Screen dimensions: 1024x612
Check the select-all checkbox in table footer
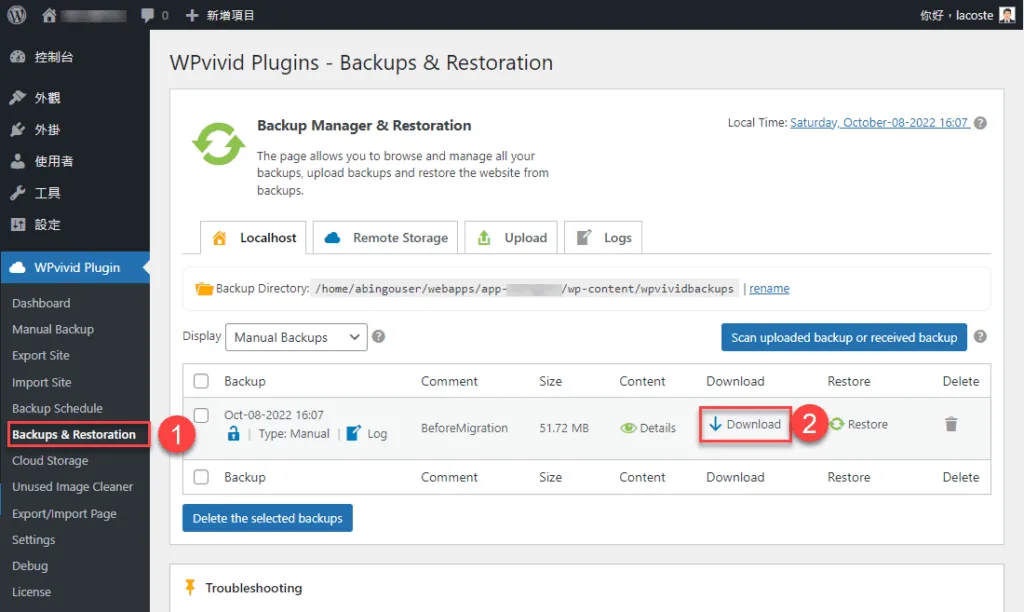pos(201,477)
